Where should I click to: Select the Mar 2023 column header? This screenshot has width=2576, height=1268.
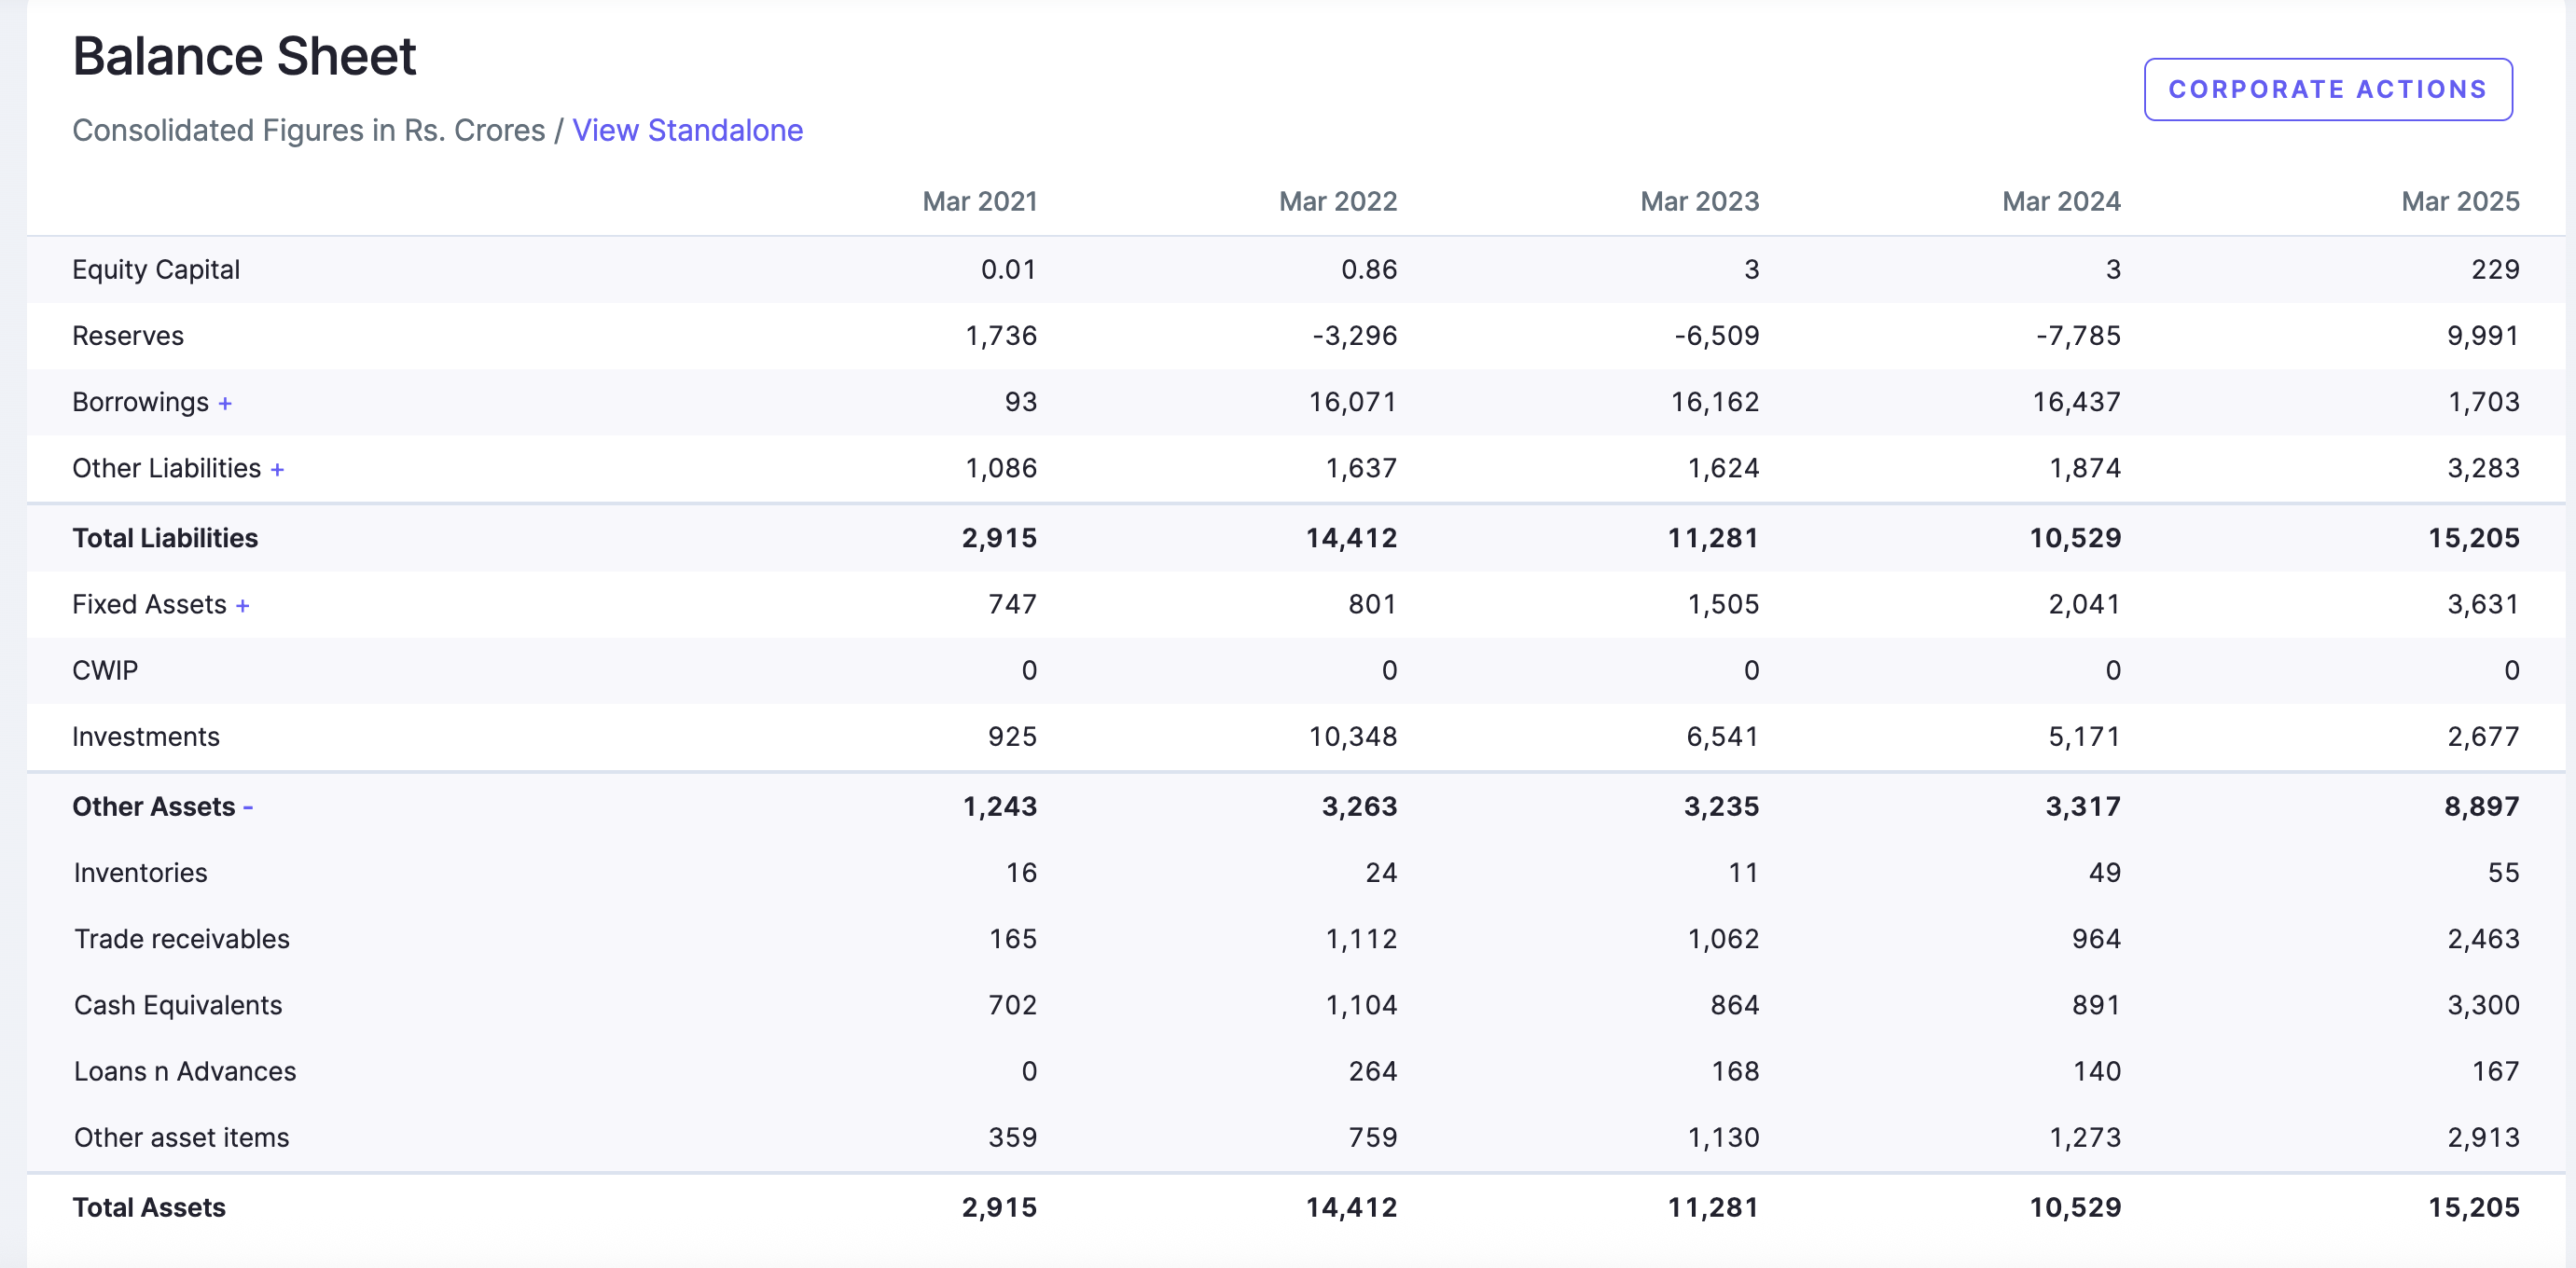[1699, 201]
